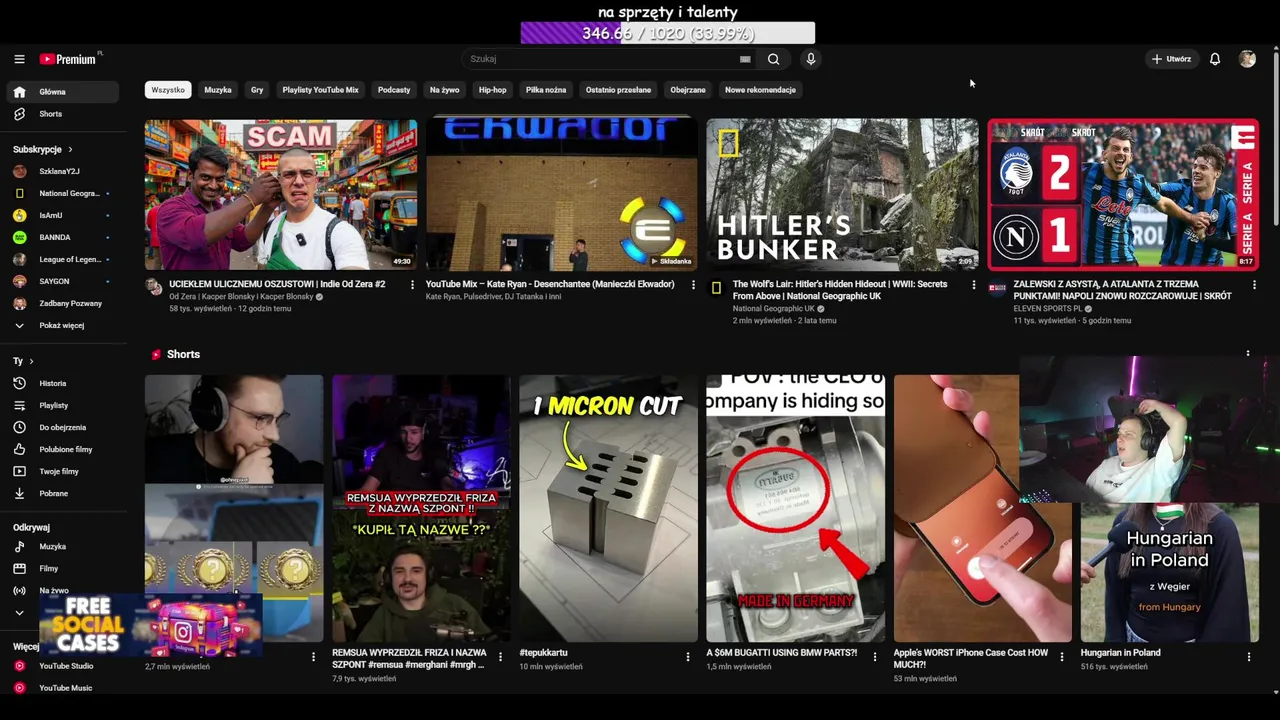Viewport: 1280px width, 720px height.
Task: Open Apple's WORST iPhone Case short title
Action: click(x=971, y=658)
